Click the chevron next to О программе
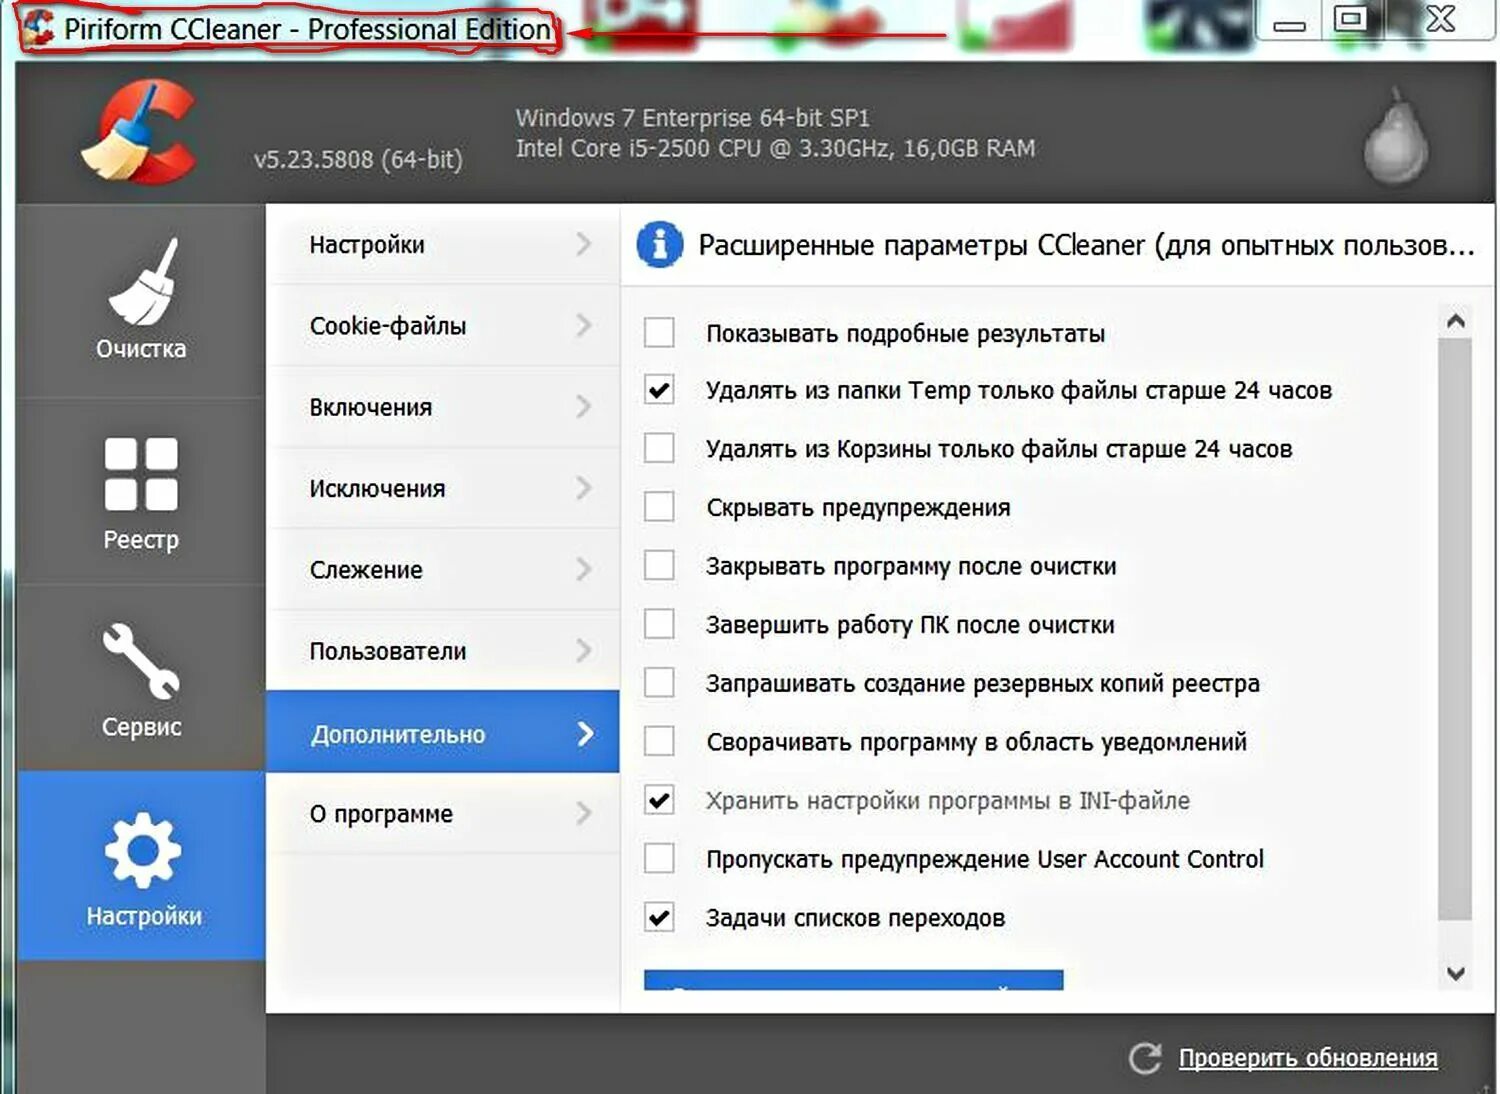The height and width of the screenshot is (1094, 1500). pyautogui.click(x=584, y=814)
